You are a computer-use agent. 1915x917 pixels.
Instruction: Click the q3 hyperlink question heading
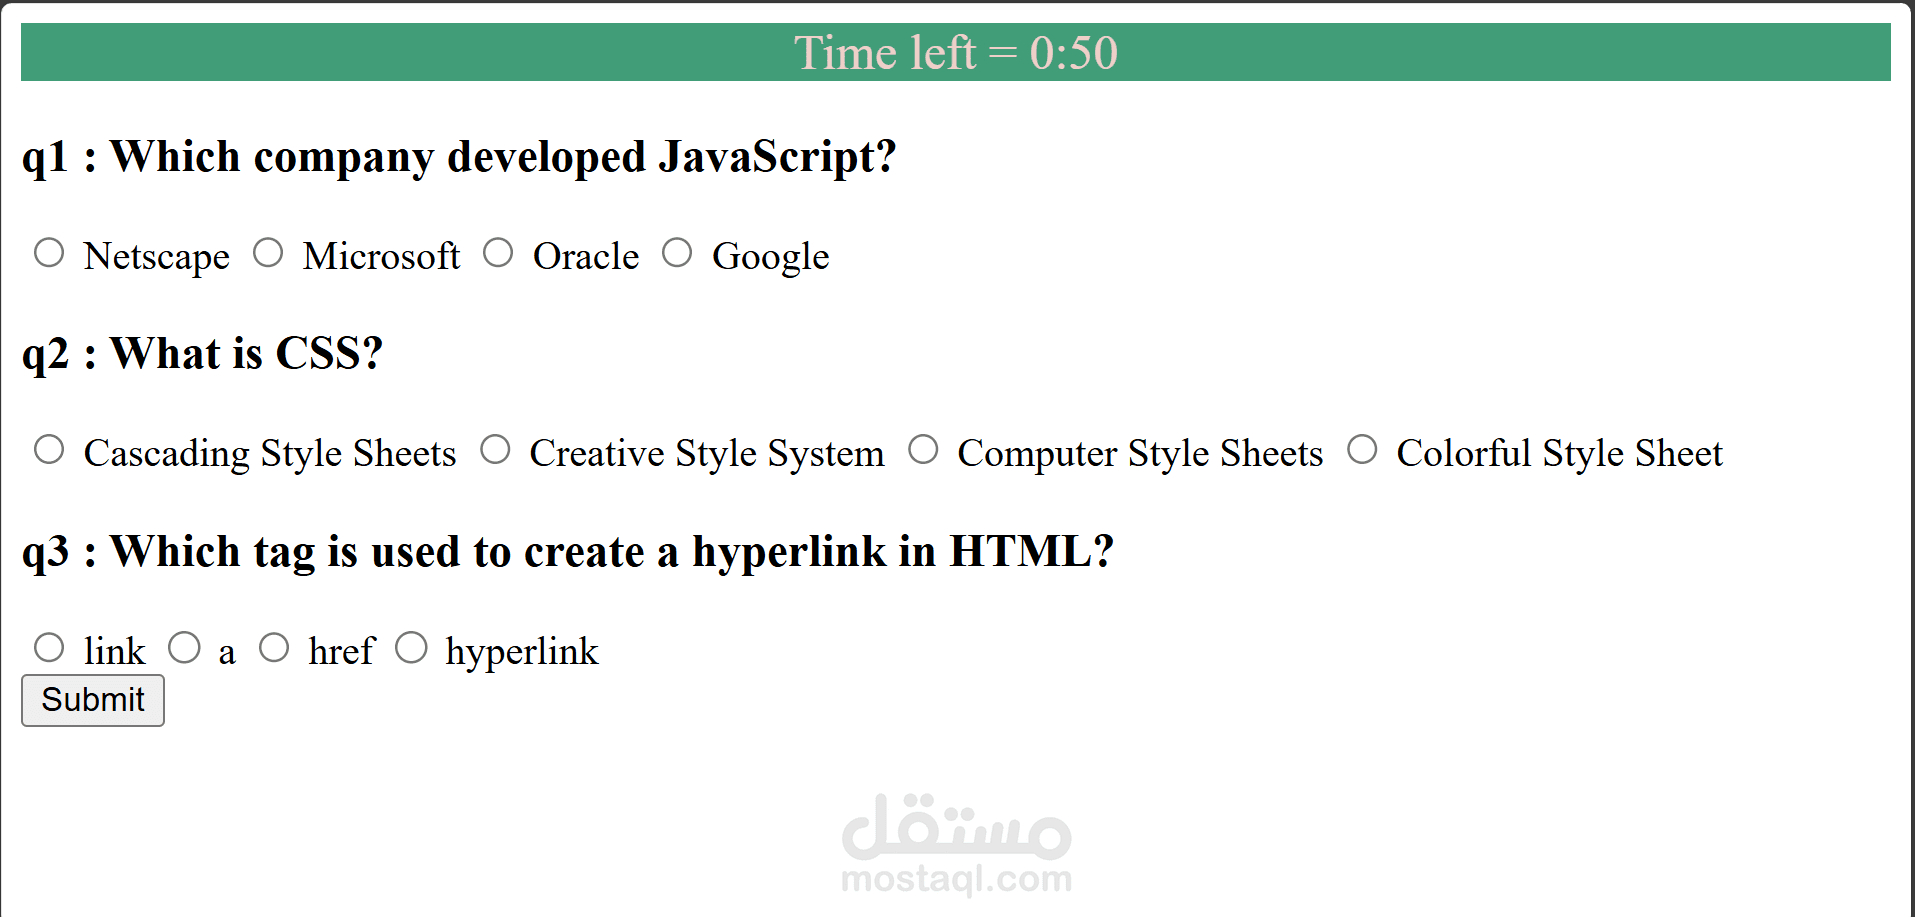click(x=568, y=552)
